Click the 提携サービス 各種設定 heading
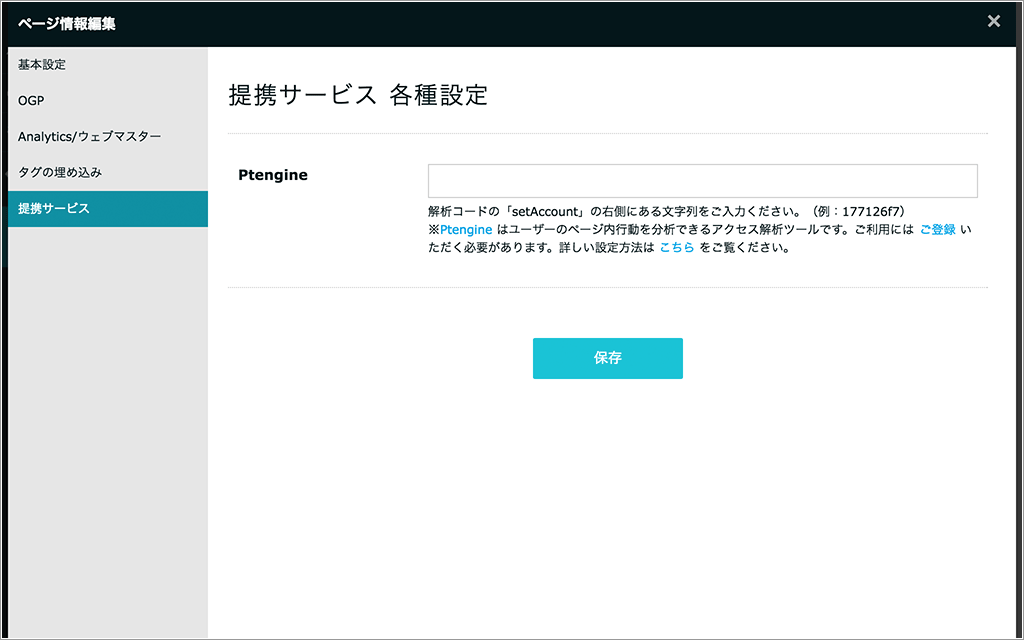 (358, 95)
